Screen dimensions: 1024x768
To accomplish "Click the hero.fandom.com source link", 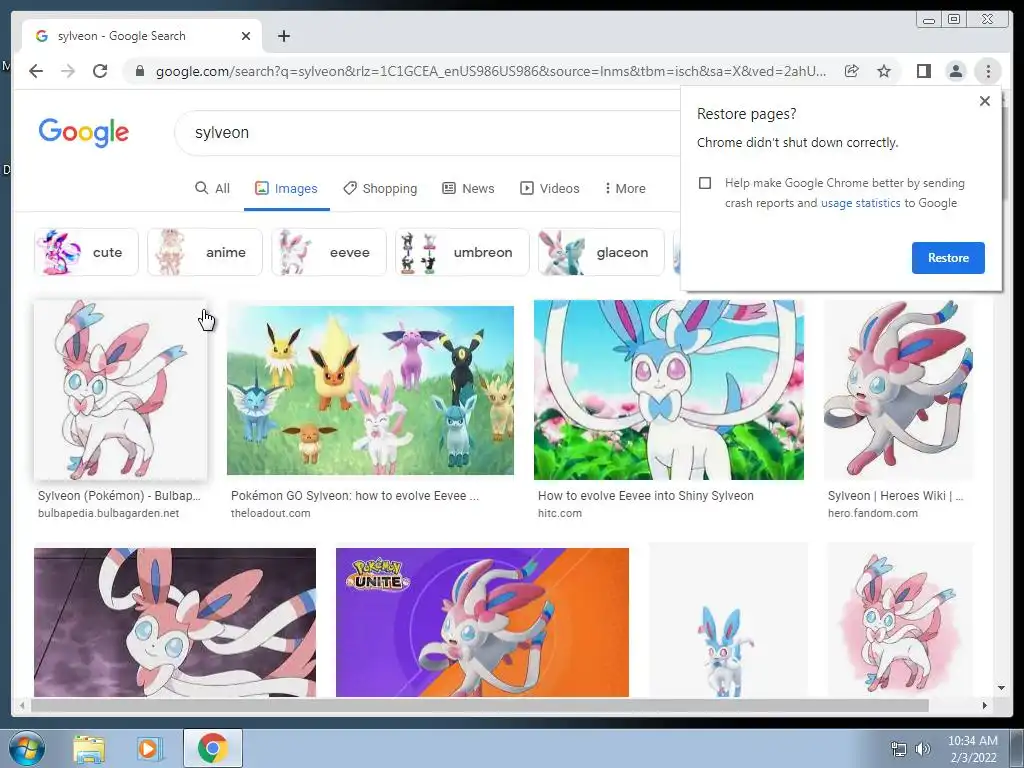I will click(x=872, y=513).
